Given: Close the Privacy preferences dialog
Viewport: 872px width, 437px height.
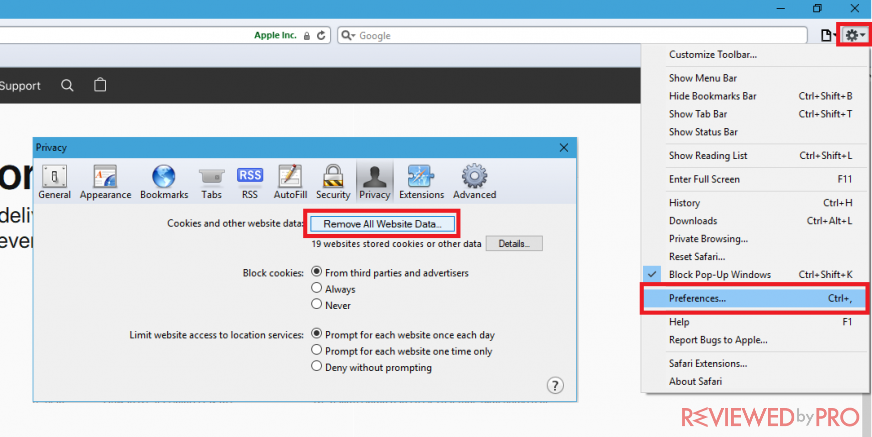Looking at the screenshot, I should click(x=564, y=148).
